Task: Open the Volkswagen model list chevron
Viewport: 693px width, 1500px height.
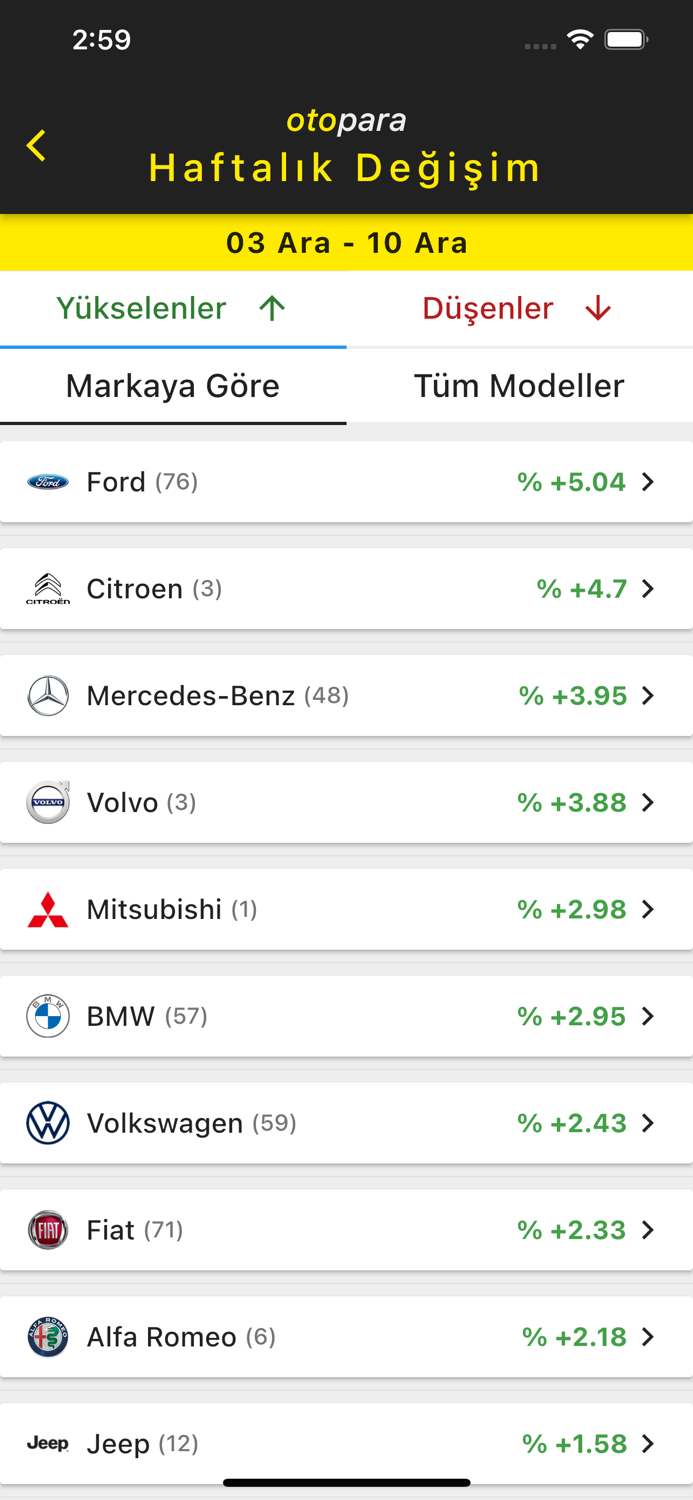Action: tap(650, 1123)
